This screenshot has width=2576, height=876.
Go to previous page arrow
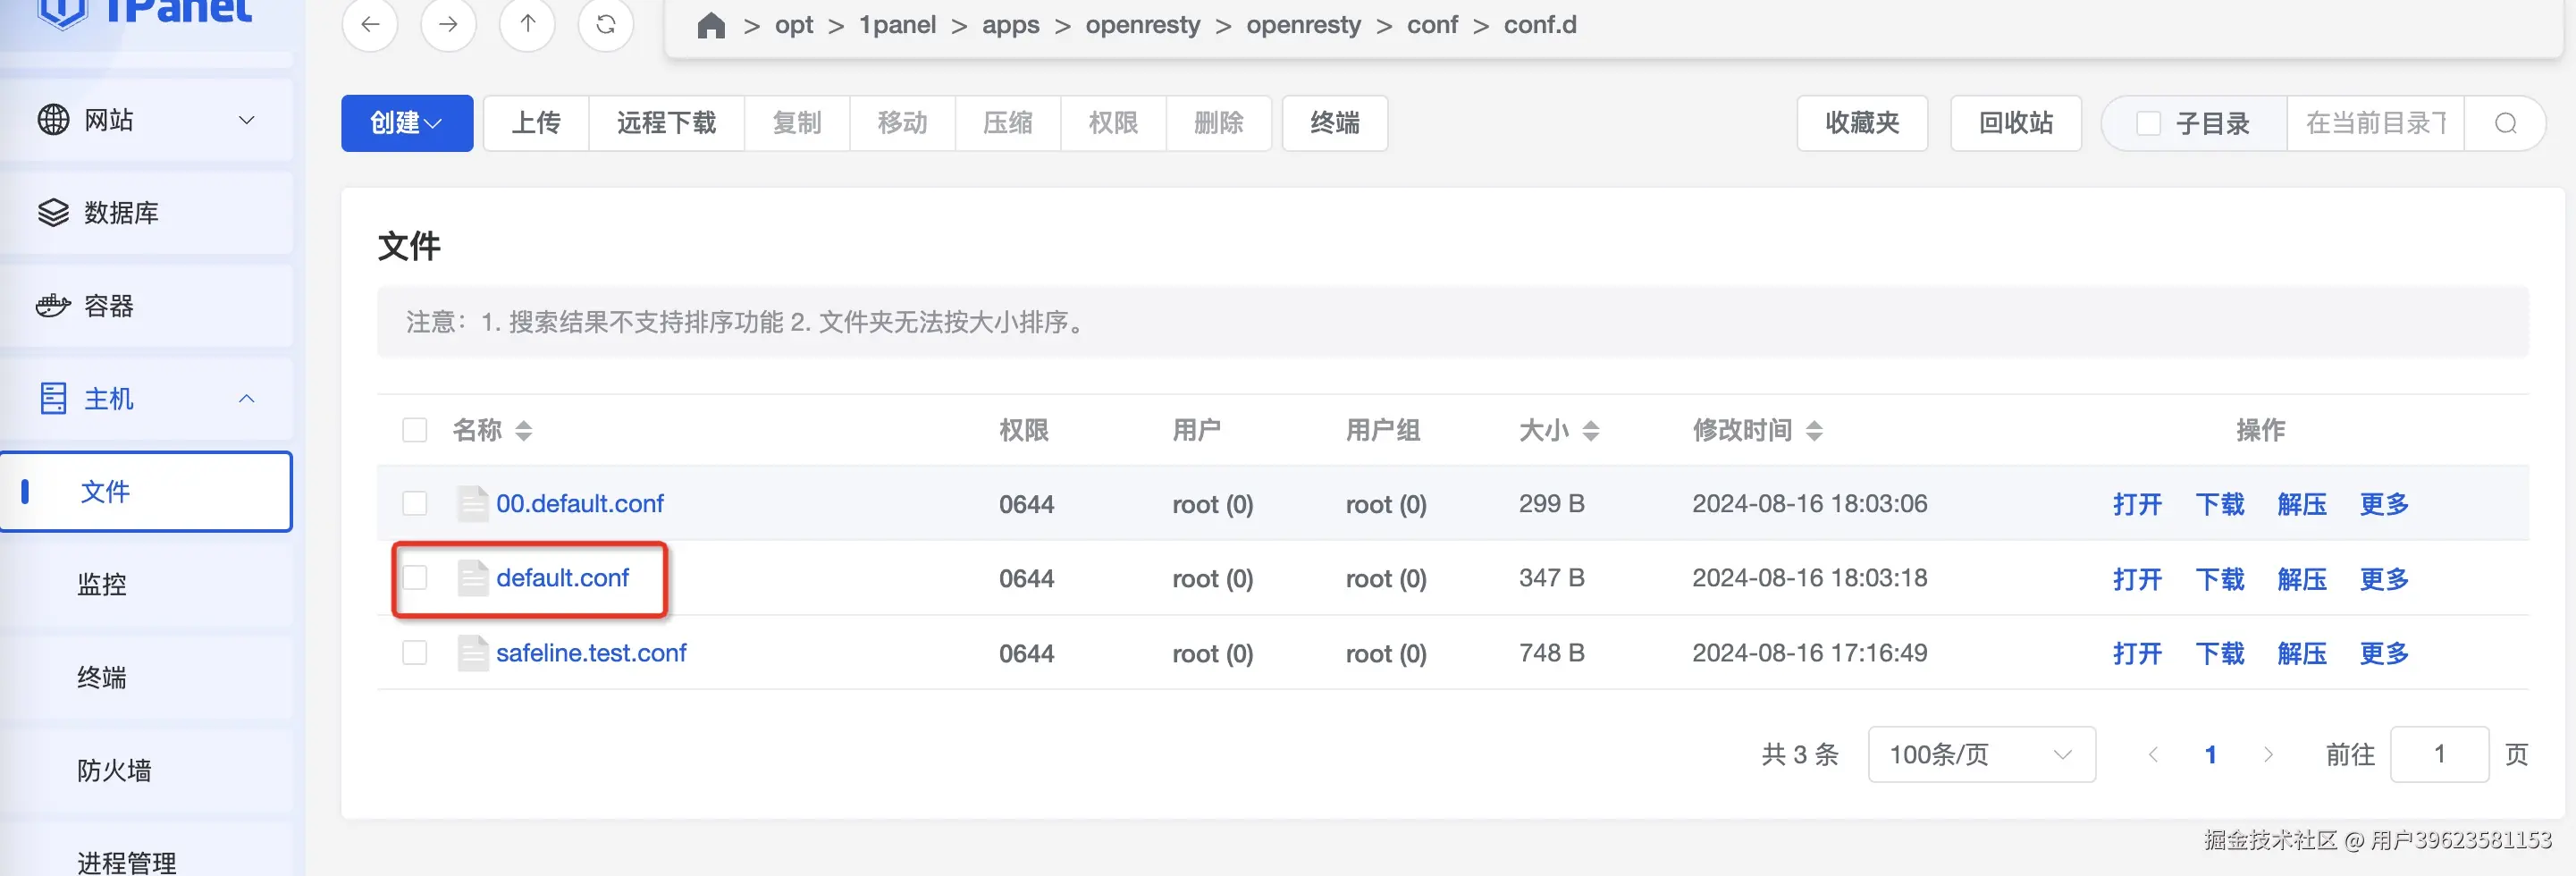[2153, 754]
